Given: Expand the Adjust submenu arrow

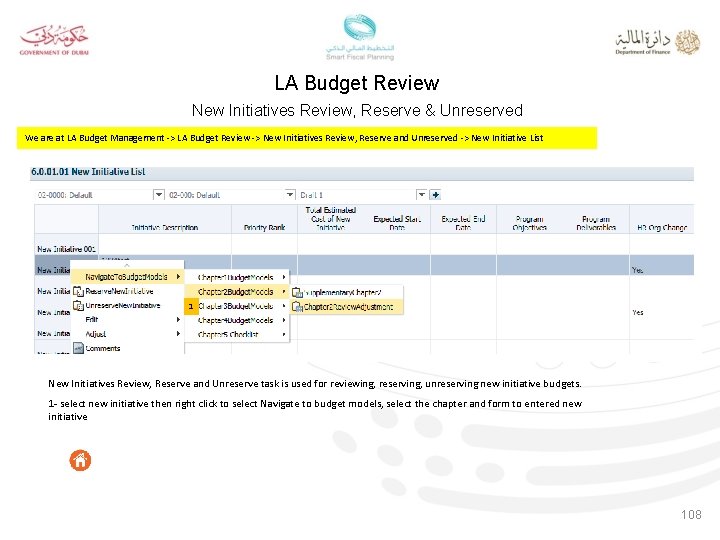Looking at the screenshot, I should pyautogui.click(x=178, y=334).
